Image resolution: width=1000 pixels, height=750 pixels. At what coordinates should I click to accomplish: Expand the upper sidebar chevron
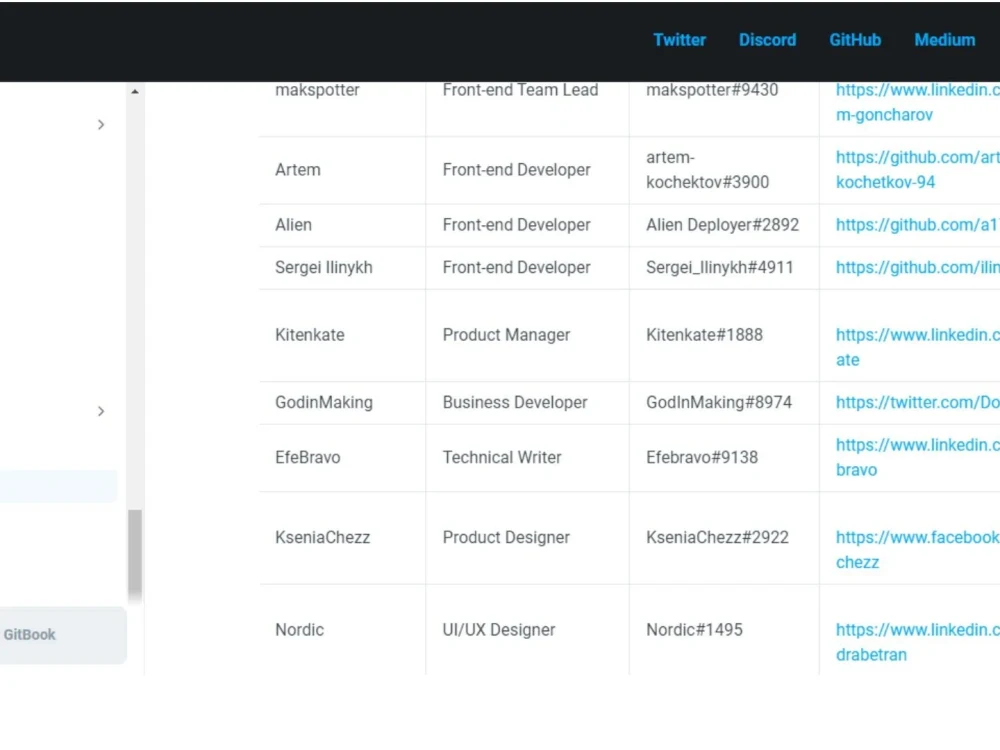[101, 124]
